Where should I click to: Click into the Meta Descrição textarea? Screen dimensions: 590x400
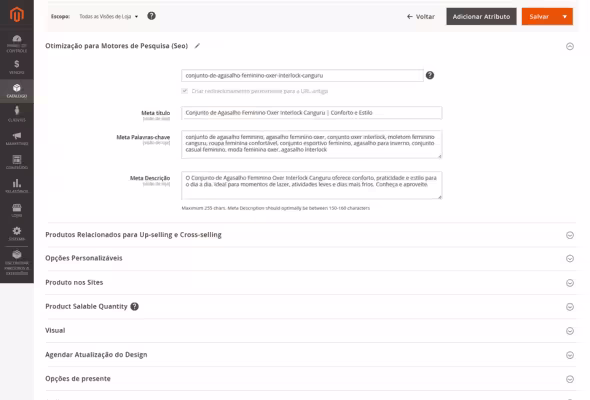click(312, 186)
